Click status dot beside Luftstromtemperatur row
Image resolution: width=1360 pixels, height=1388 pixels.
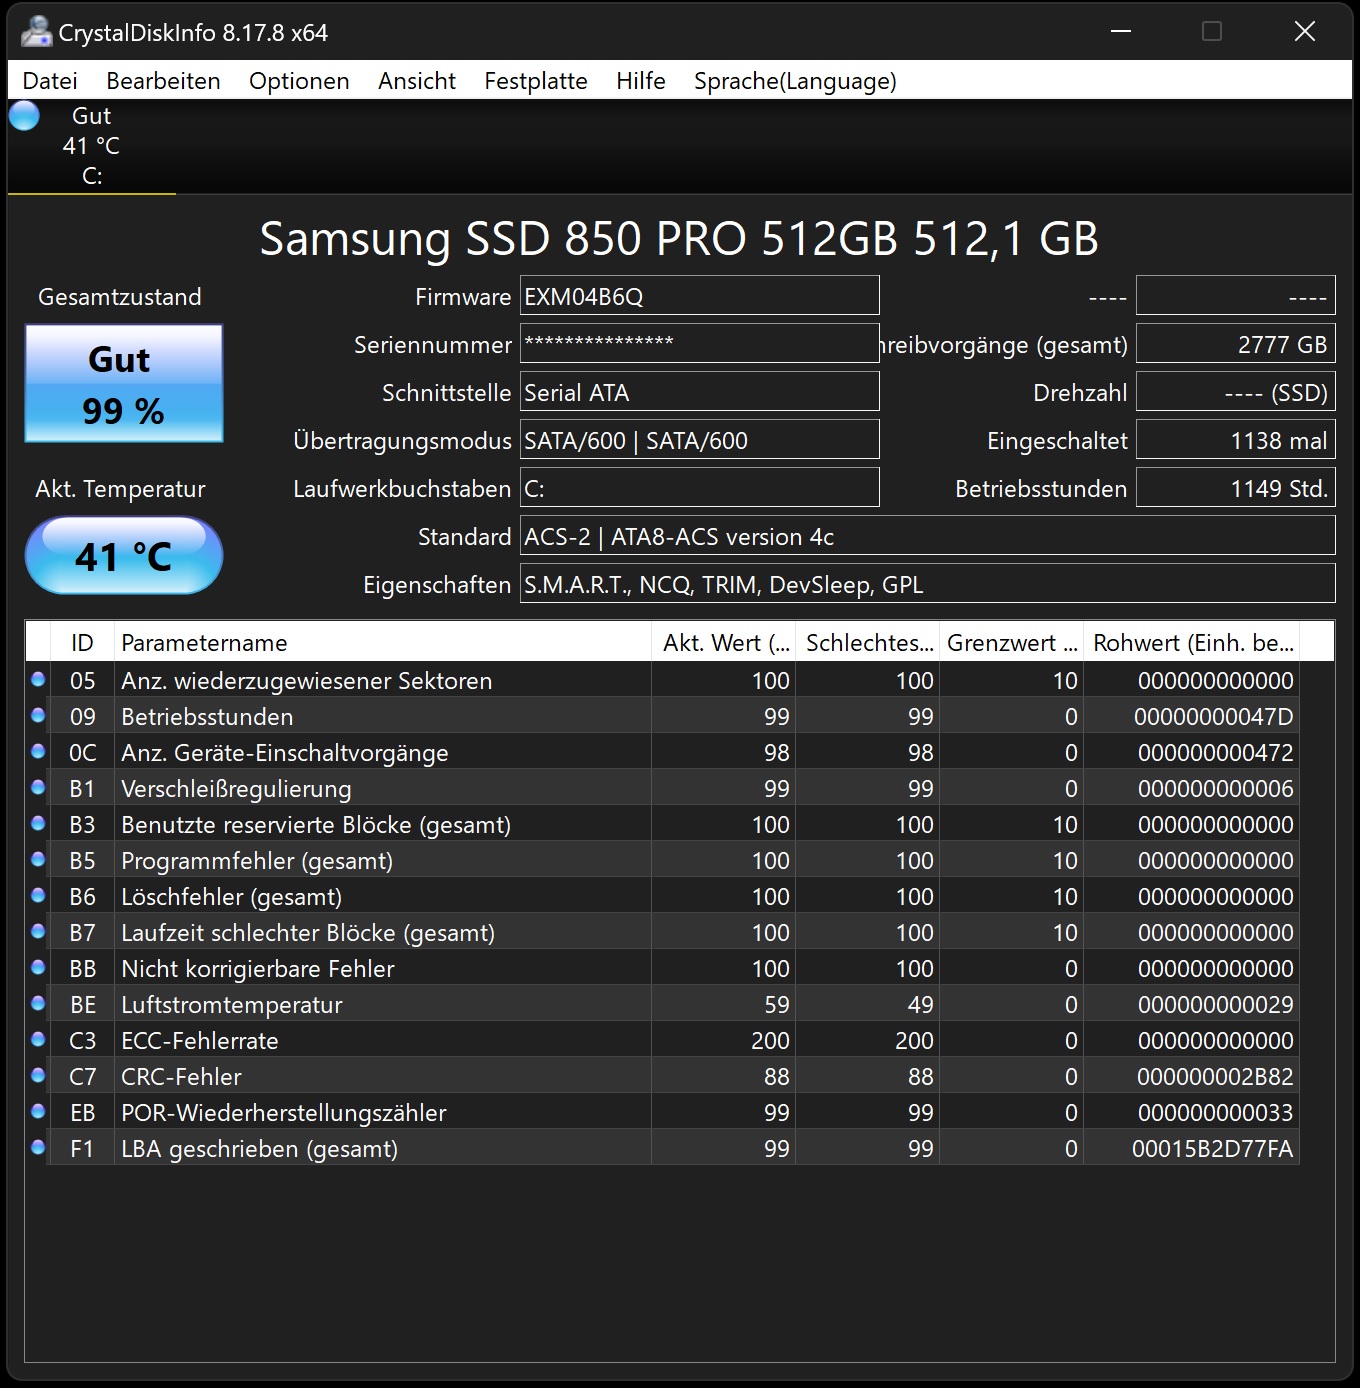[38, 1003]
